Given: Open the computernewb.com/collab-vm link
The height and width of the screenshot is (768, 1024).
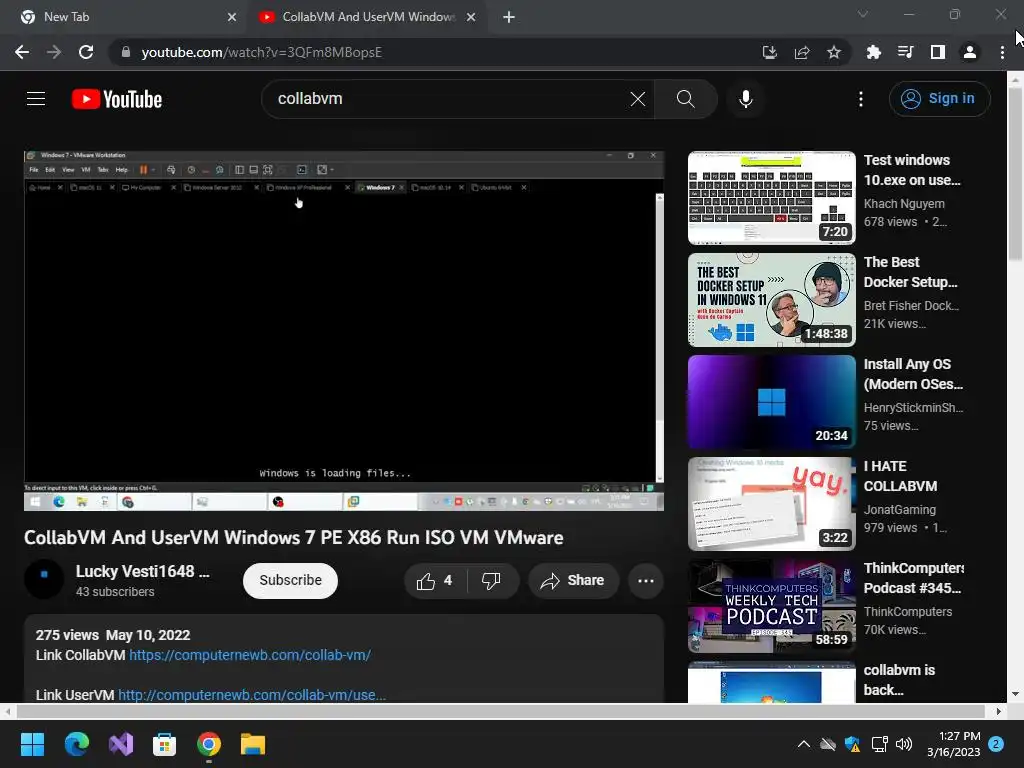Looking at the screenshot, I should (x=249, y=655).
